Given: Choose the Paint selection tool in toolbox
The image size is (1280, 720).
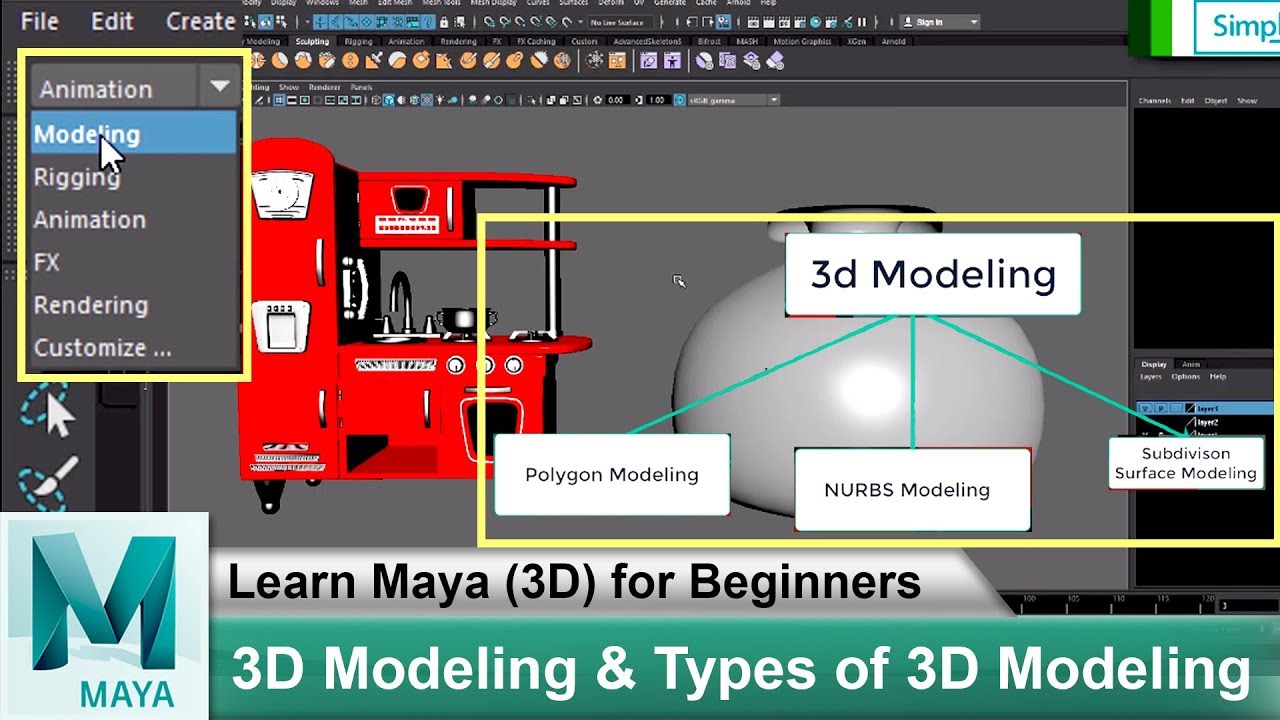Looking at the screenshot, I should pyautogui.click(x=46, y=482).
